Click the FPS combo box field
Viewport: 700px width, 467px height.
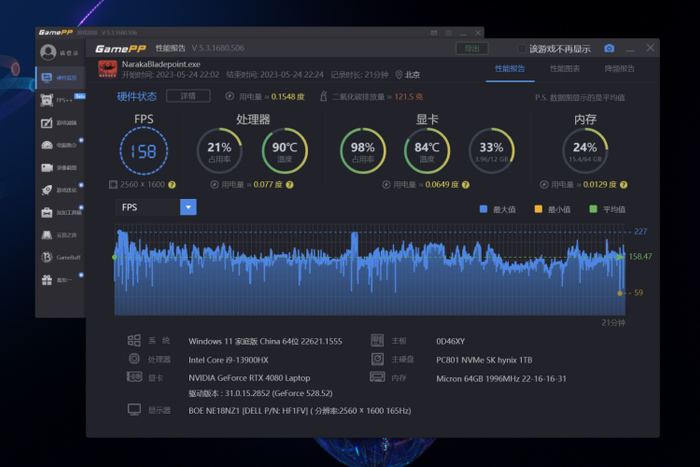(147, 207)
